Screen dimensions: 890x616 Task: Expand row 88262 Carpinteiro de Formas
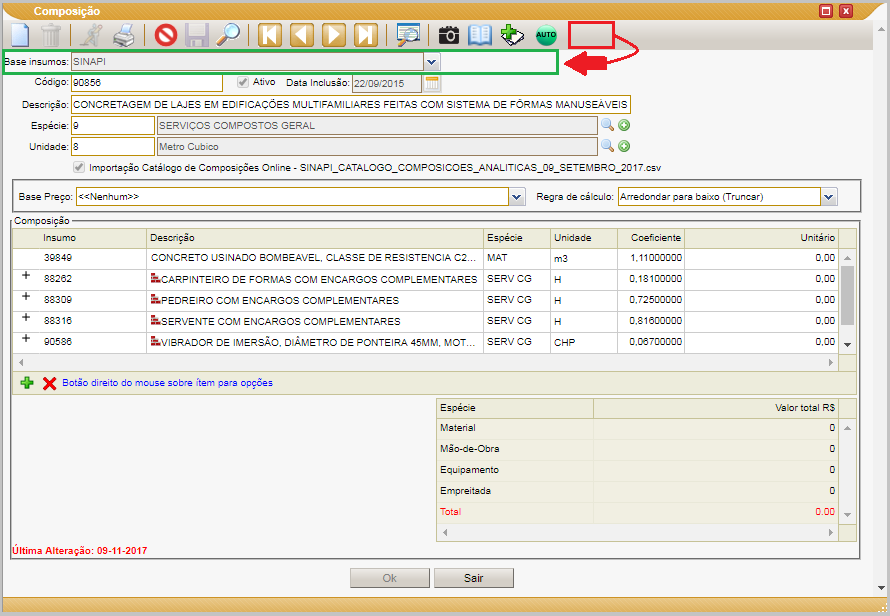coord(26,275)
